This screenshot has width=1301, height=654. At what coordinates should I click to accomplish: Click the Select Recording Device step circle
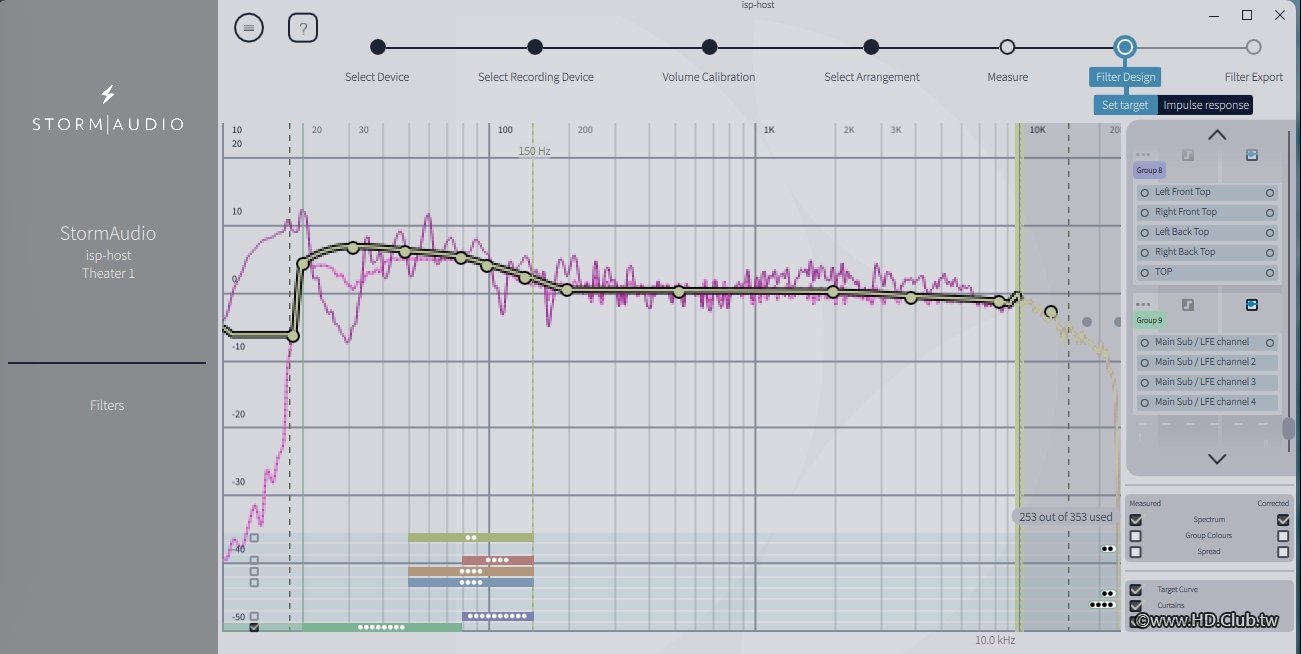pos(535,47)
